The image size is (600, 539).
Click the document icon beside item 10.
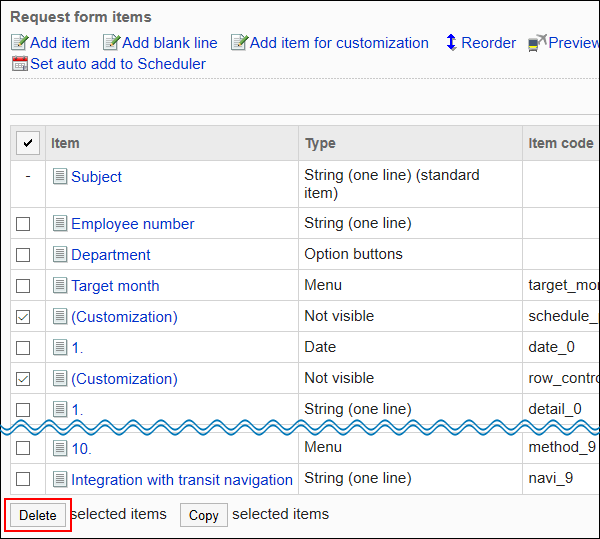tap(60, 448)
